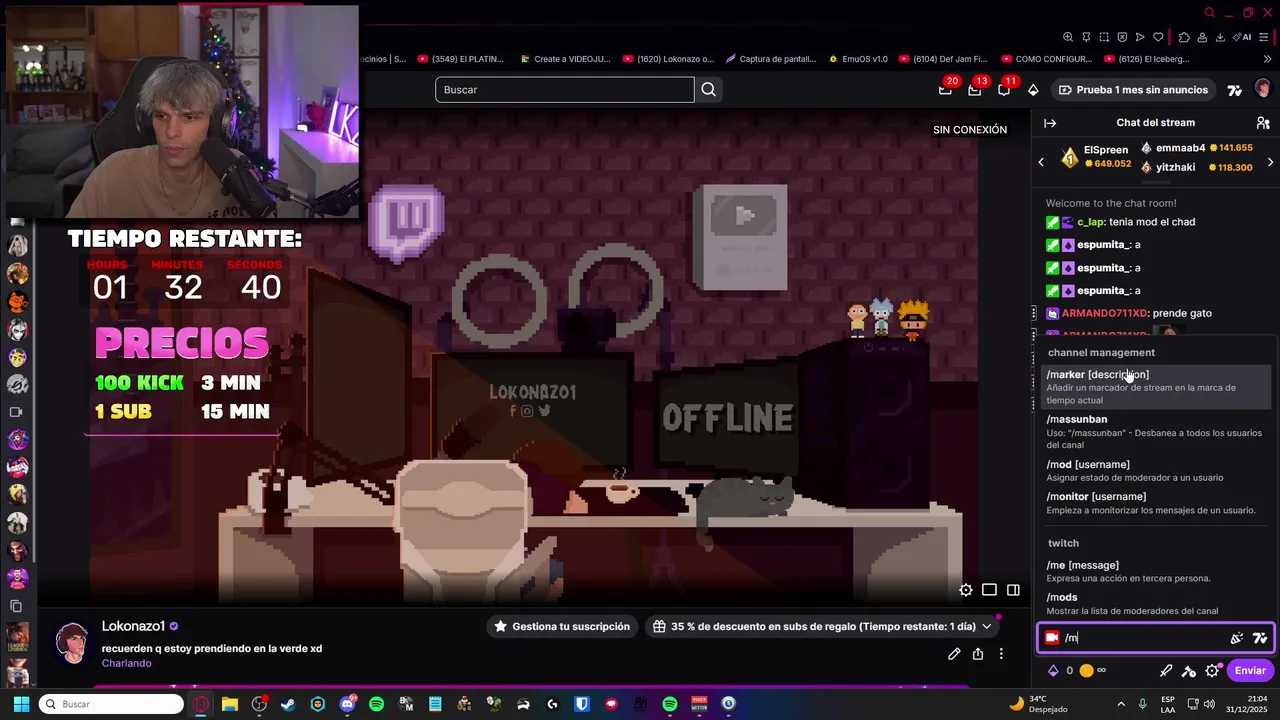Click the channel points gold coin icon
The image size is (1280, 720).
[x=1086, y=671]
